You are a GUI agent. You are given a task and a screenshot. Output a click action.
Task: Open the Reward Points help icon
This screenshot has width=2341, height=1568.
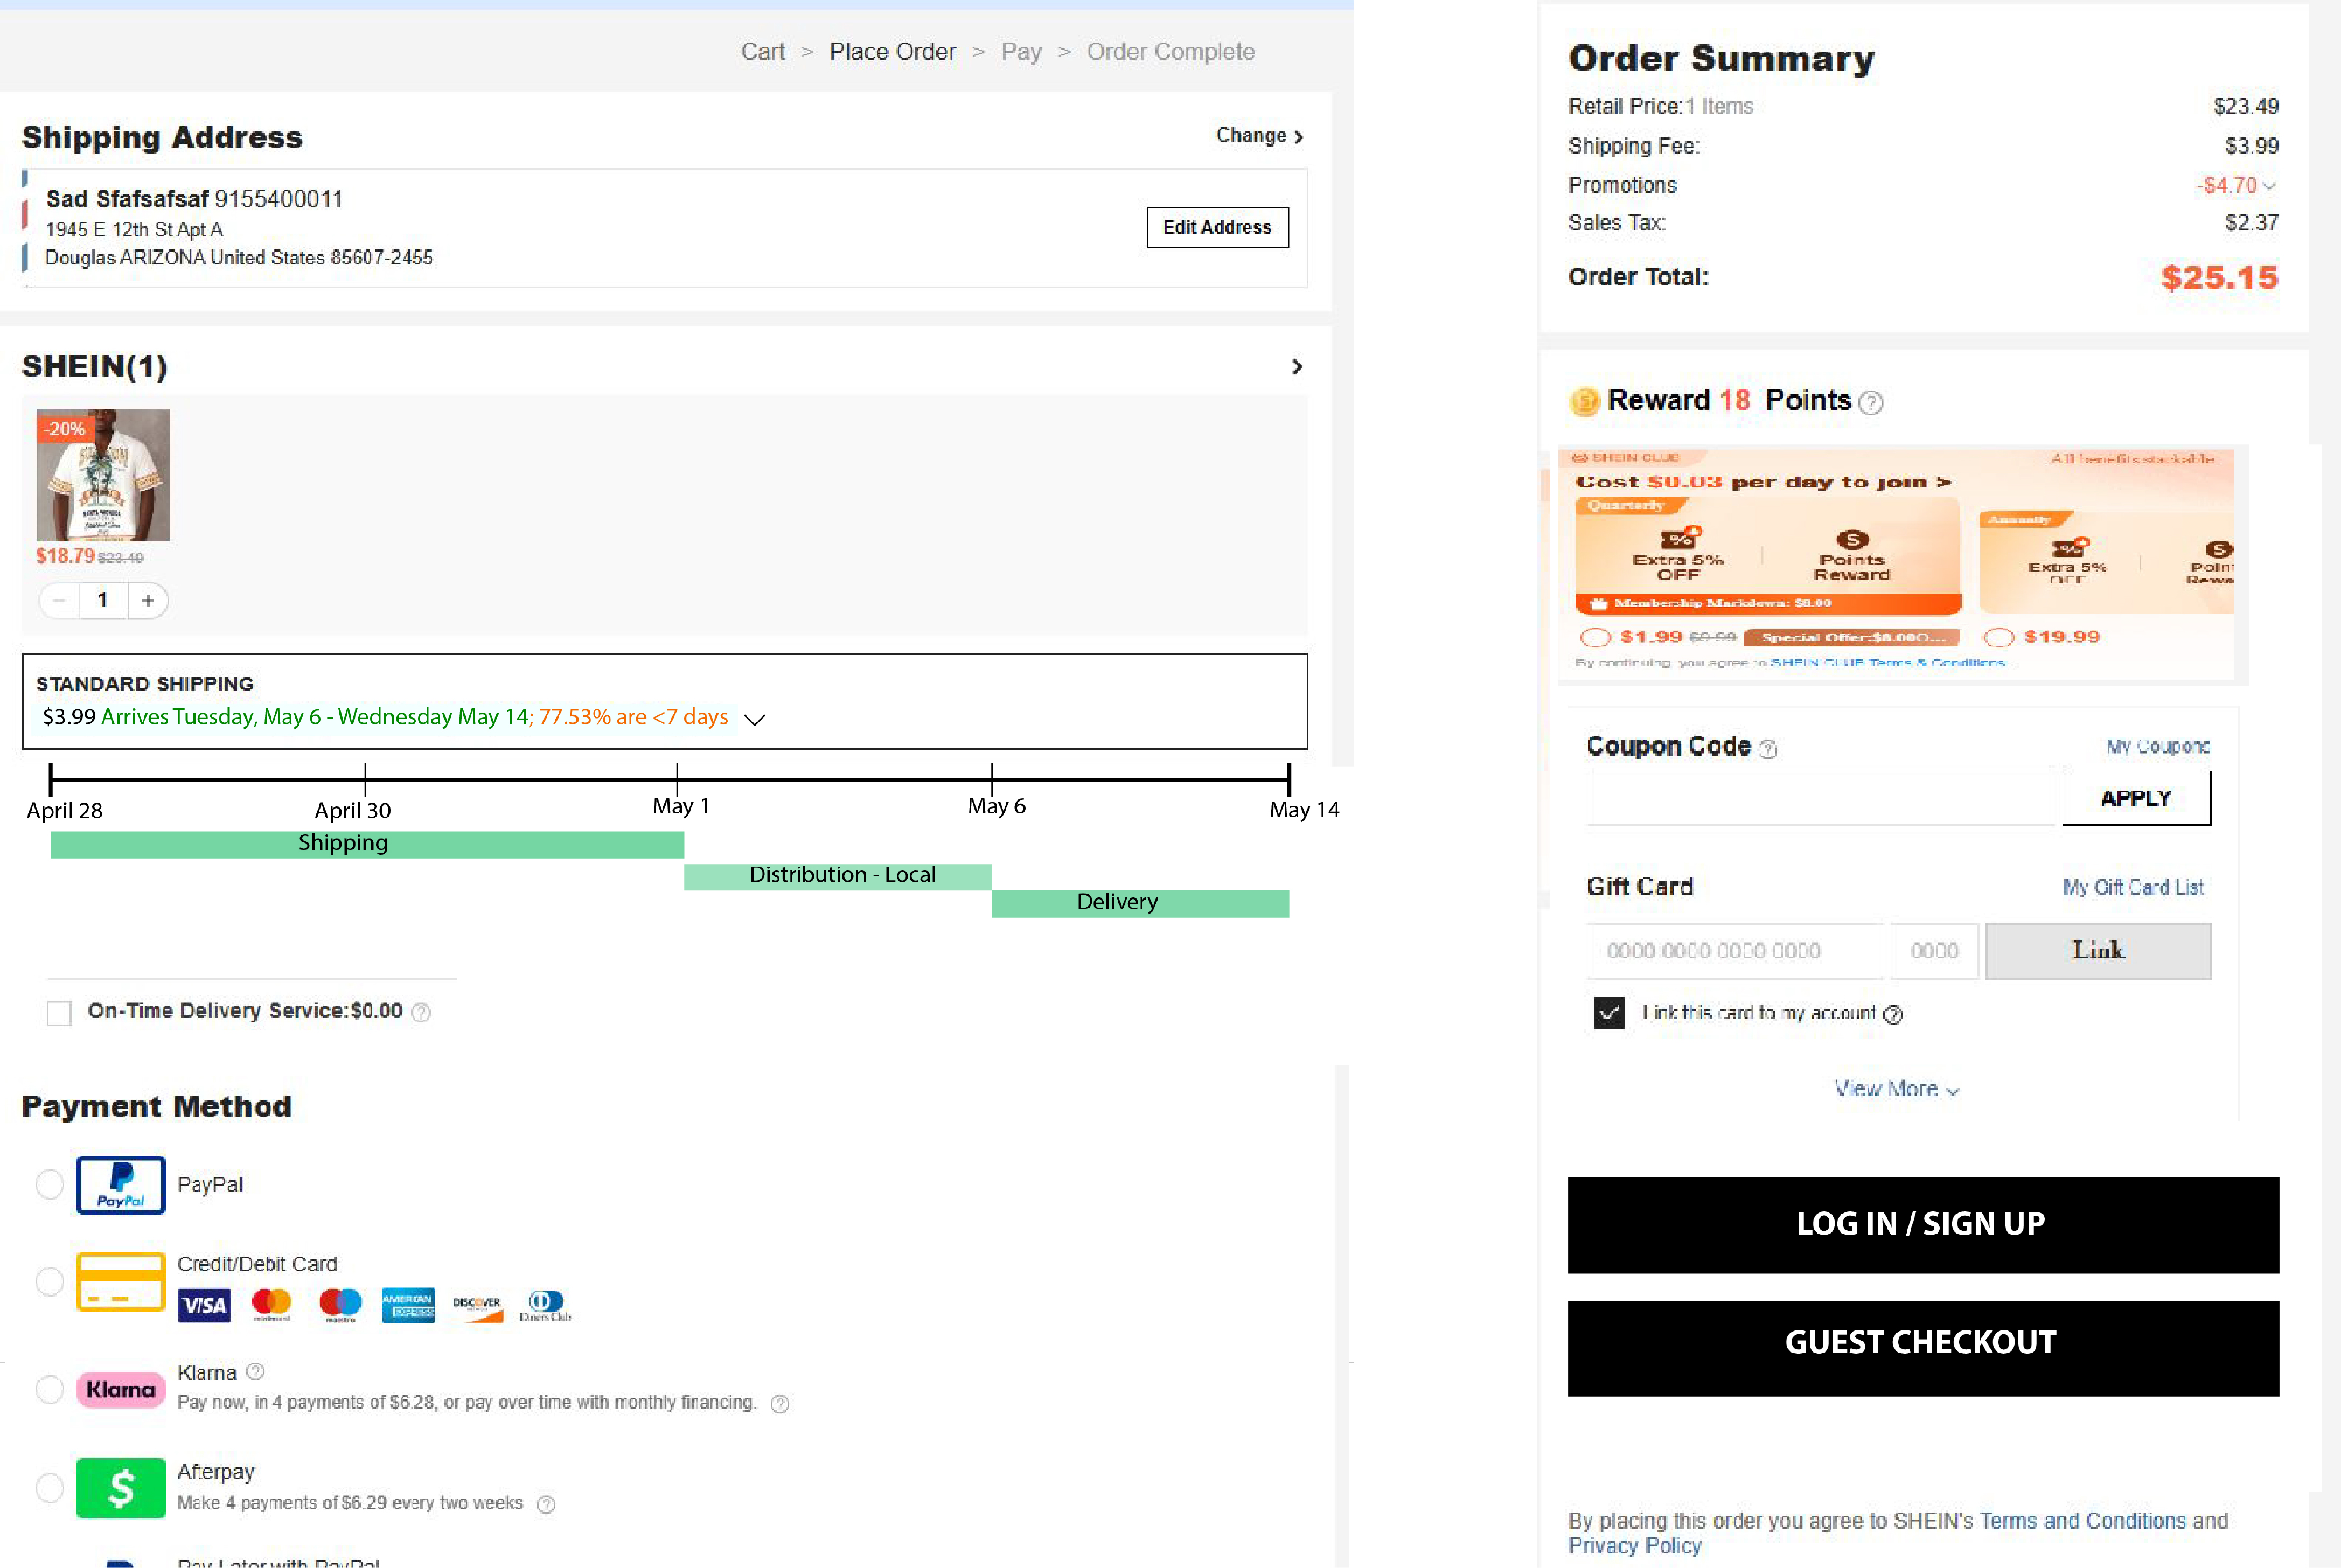(x=1870, y=402)
